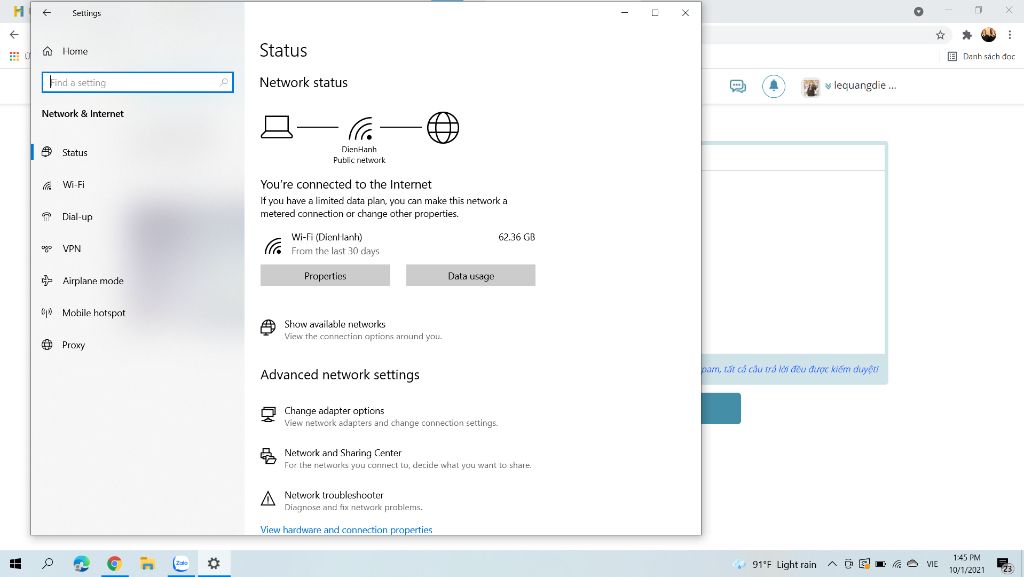Open the Chrome profile avatar
The width and height of the screenshot is (1024, 577).
tap(989, 35)
